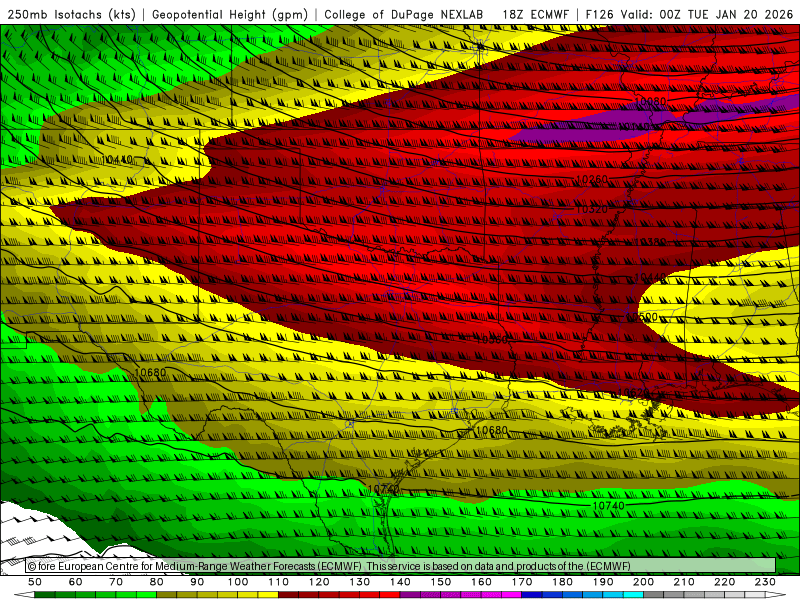
Task: Click the 10080 height contour label
Action: (650, 102)
